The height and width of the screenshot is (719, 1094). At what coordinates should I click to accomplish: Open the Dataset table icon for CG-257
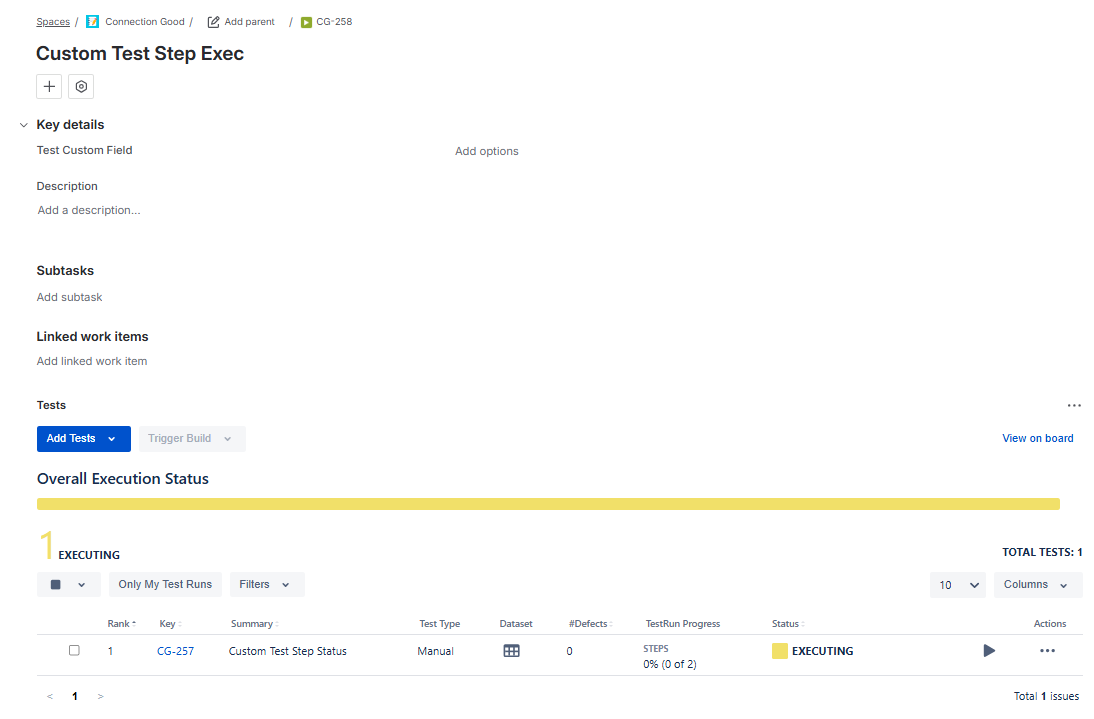click(511, 651)
